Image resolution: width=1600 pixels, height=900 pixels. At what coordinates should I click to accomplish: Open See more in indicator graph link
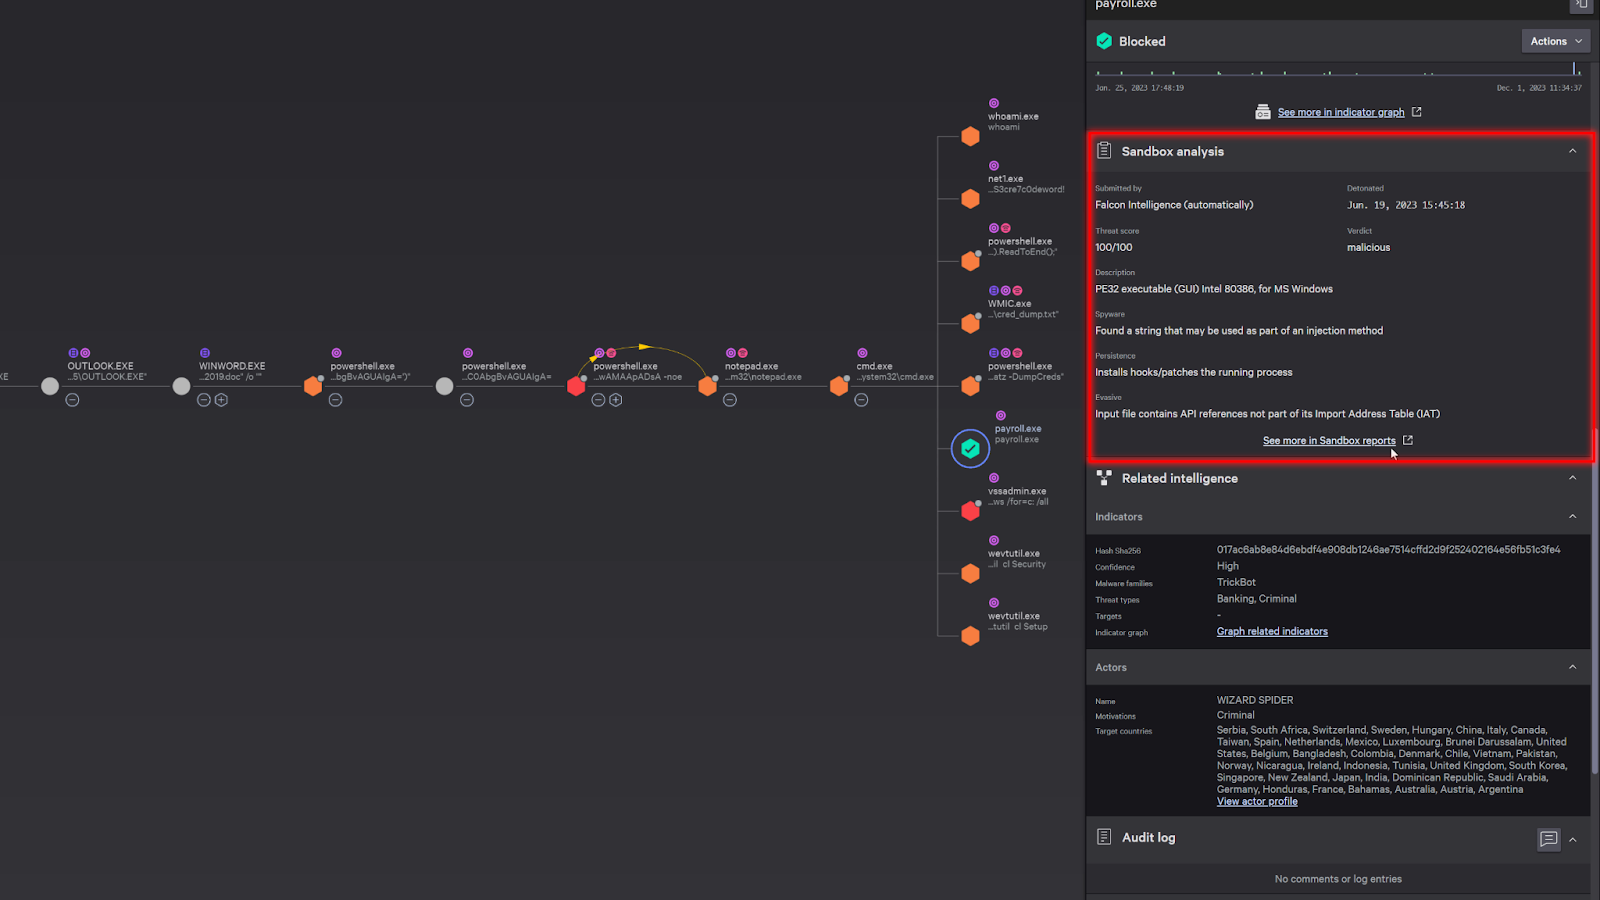tap(1341, 112)
